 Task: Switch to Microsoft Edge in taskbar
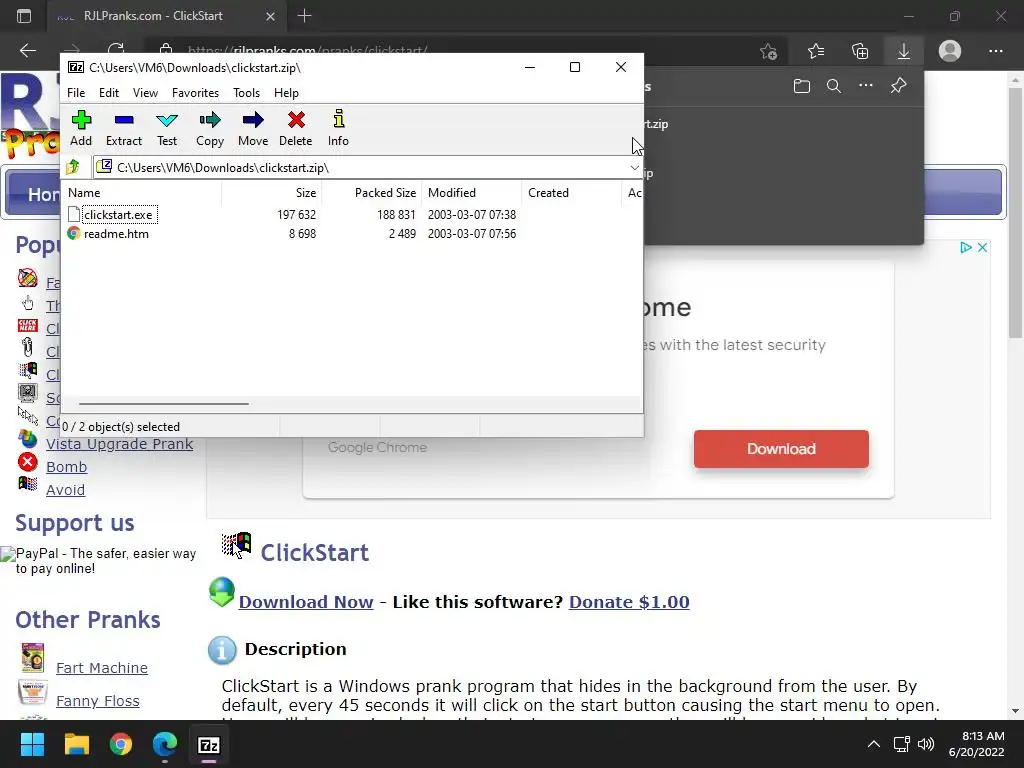click(165, 744)
